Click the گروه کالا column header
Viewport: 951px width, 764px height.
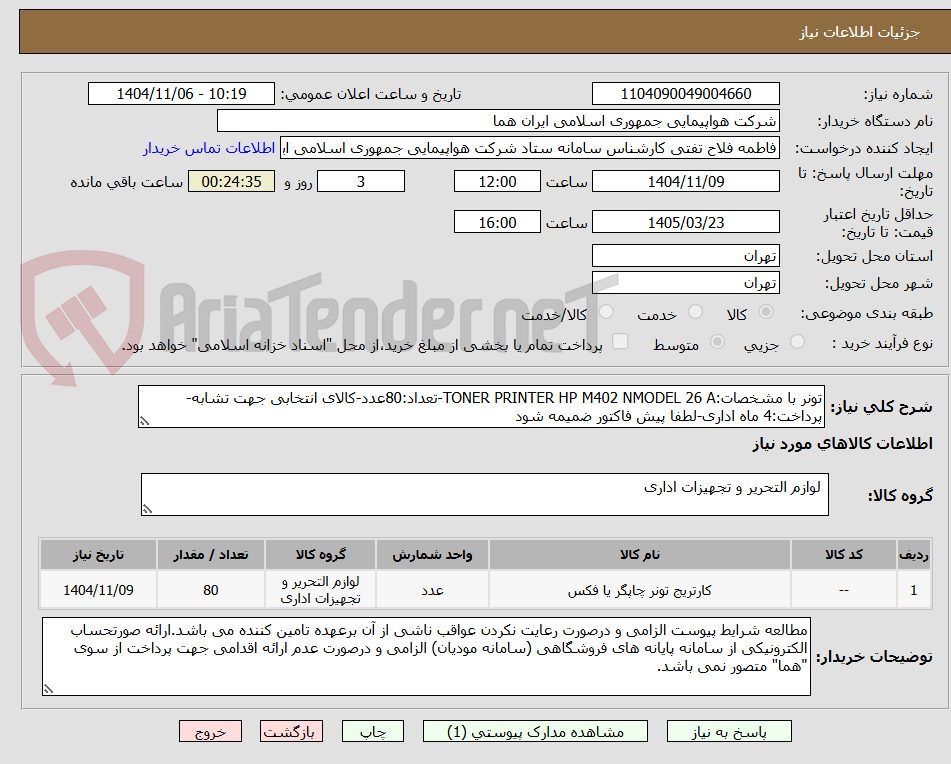point(320,555)
